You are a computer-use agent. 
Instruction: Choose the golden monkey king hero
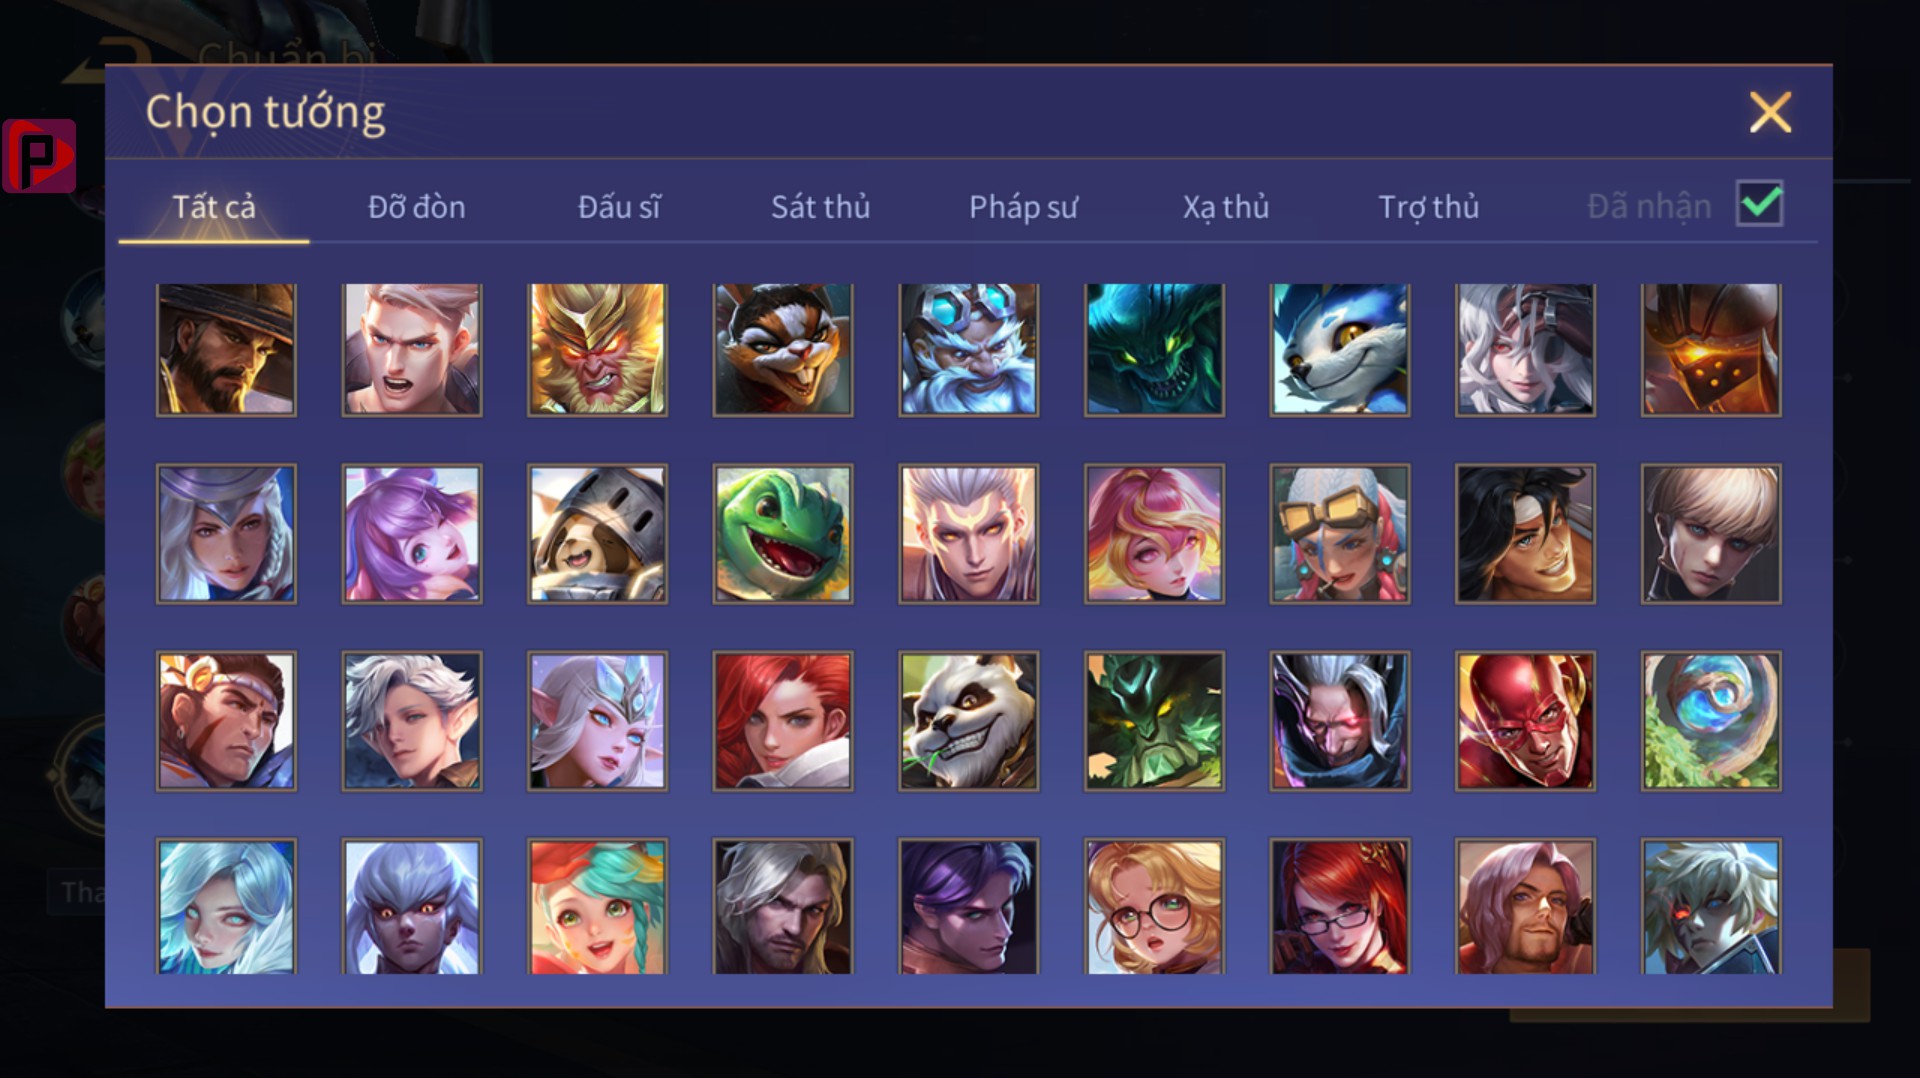597,349
